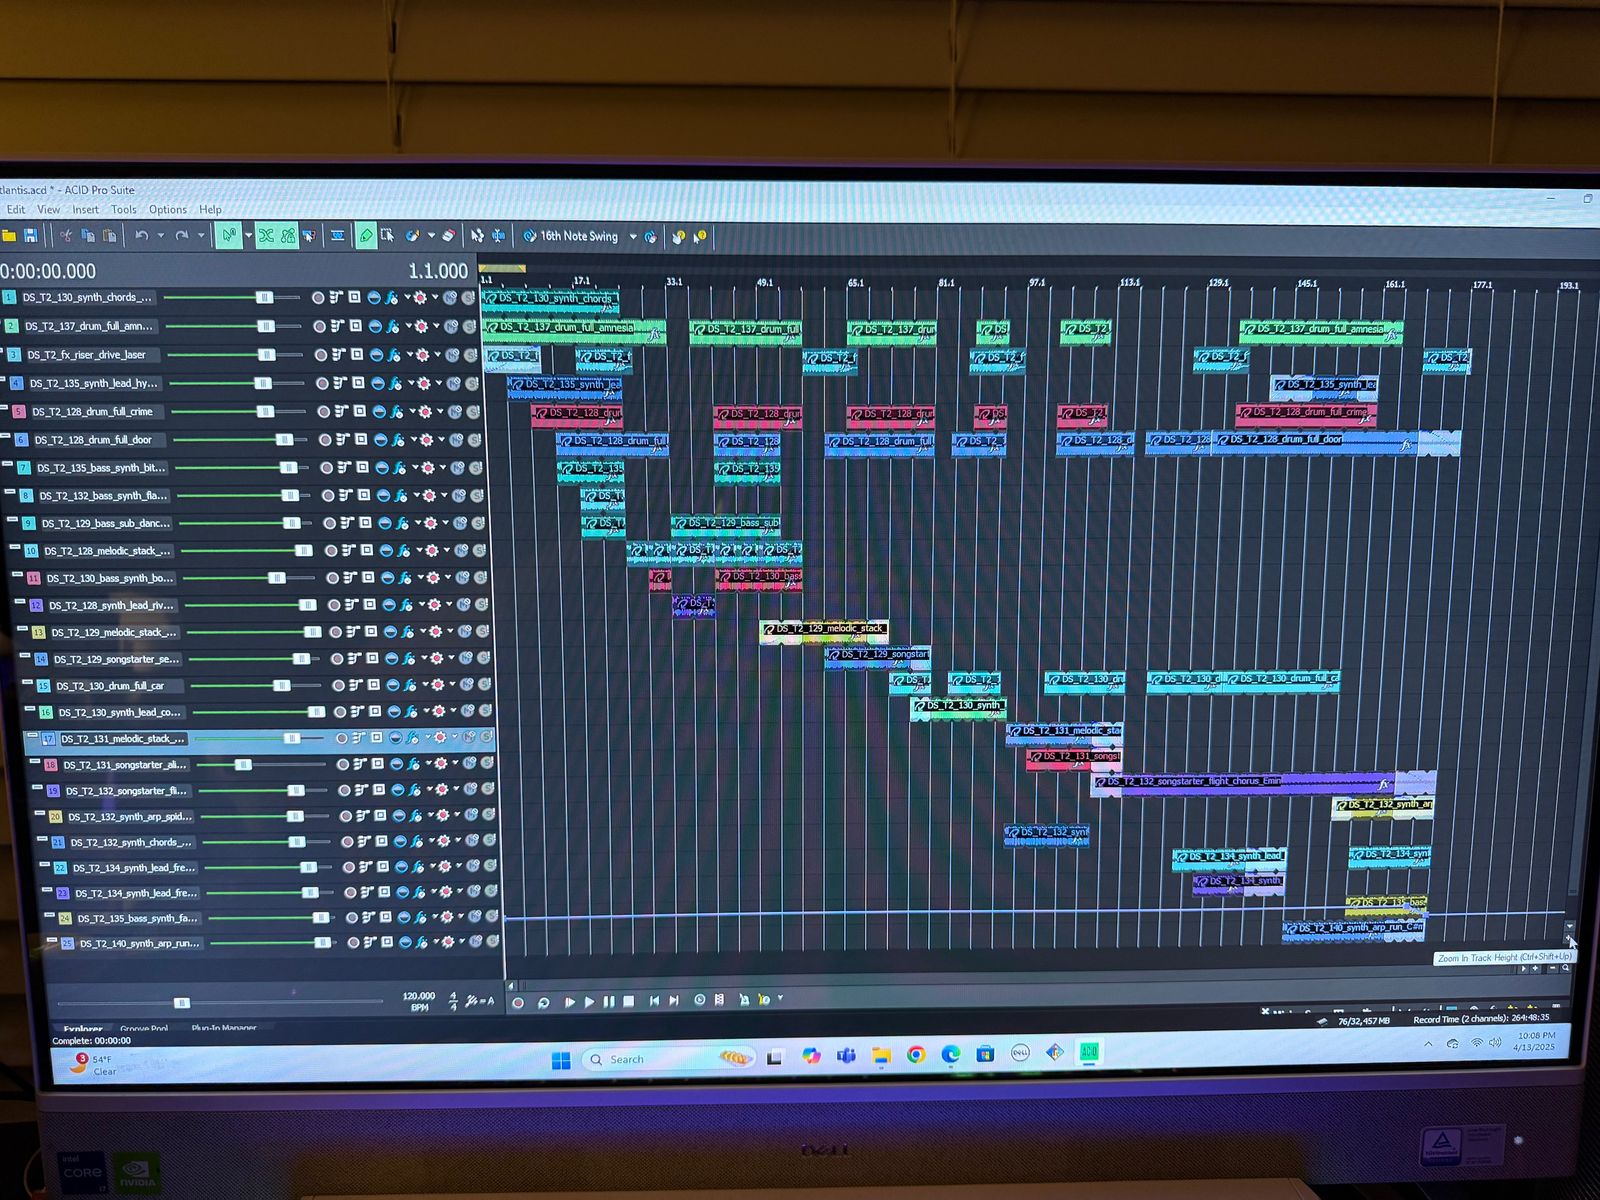The height and width of the screenshot is (1200, 1600).
Task: Select the Erase tool in toolbar
Action: coord(449,236)
